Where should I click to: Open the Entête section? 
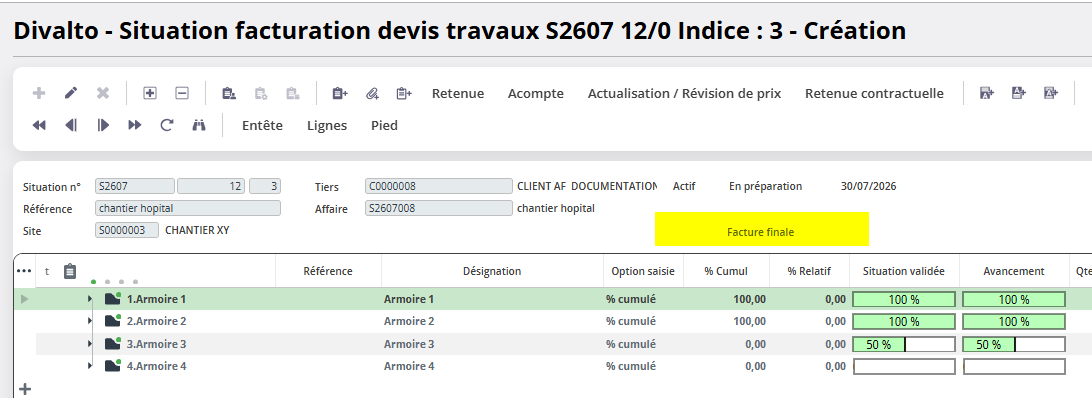(x=263, y=125)
